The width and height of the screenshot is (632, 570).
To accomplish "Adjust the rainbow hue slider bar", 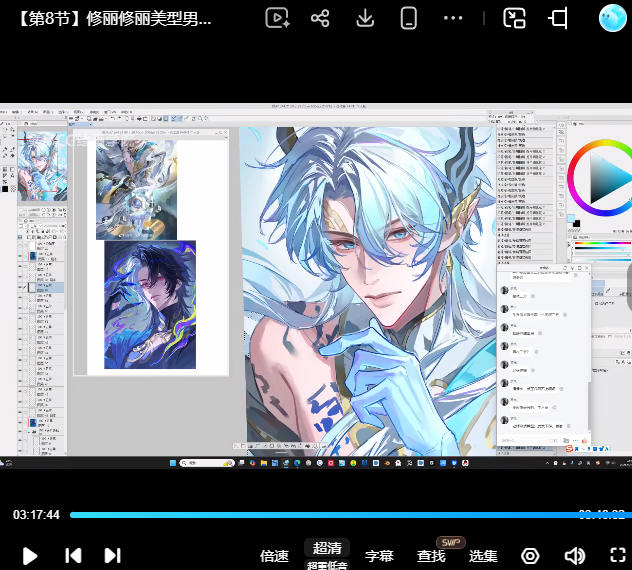I will click(x=603, y=243).
